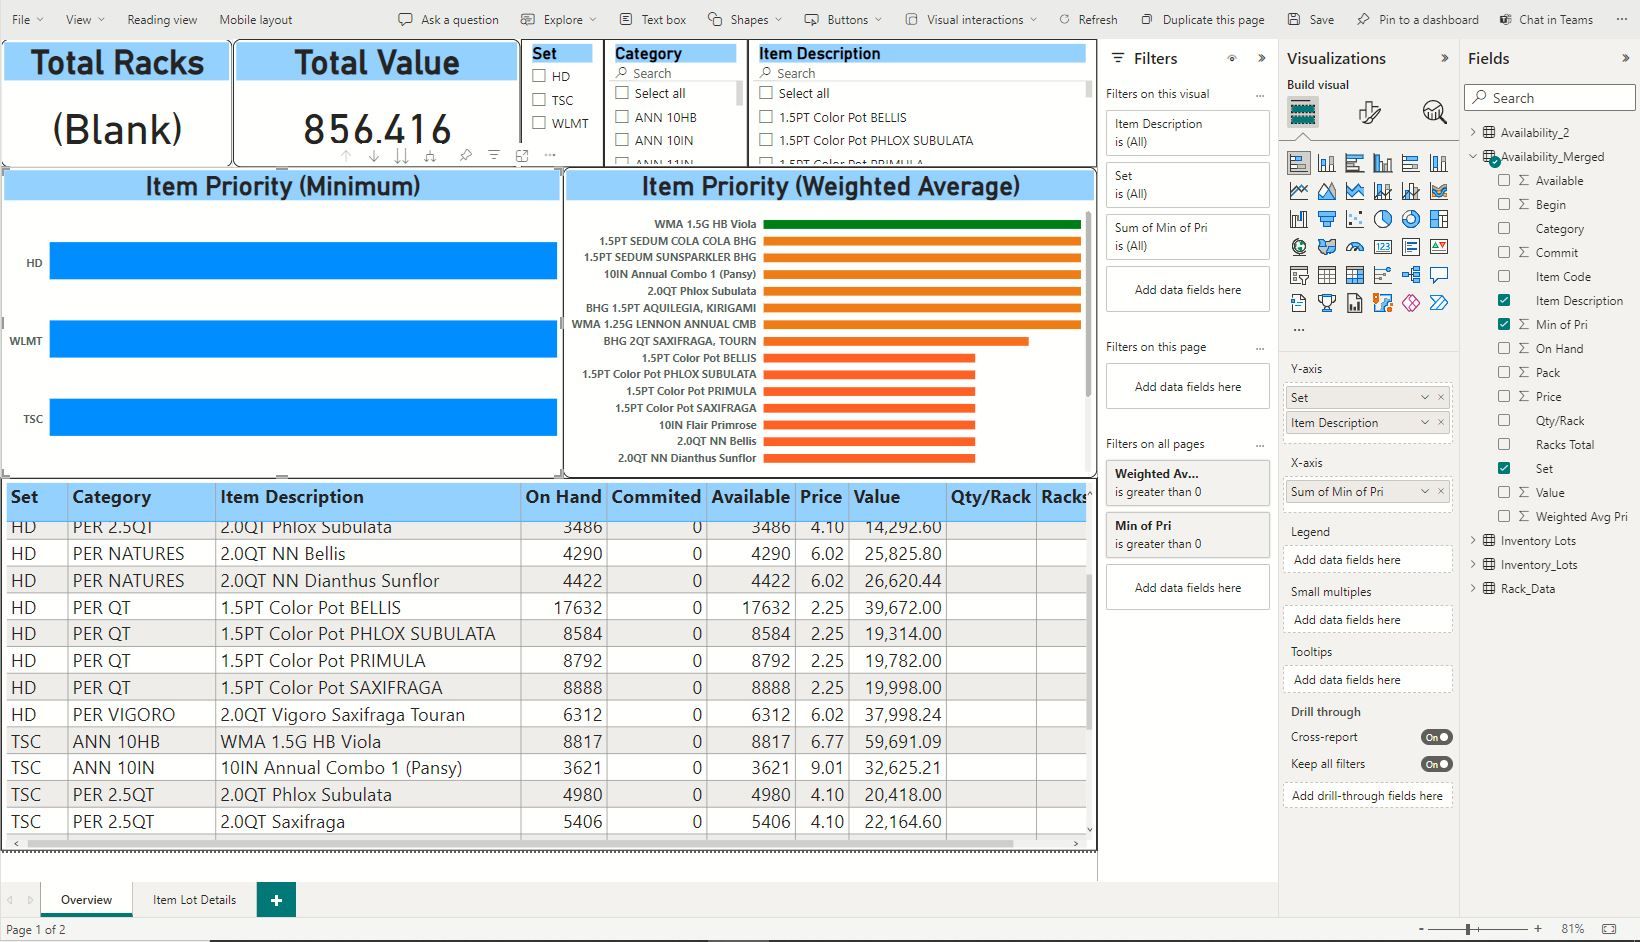Image resolution: width=1640 pixels, height=942 pixels.
Task: Click the Refresh button
Action: [x=1088, y=19]
